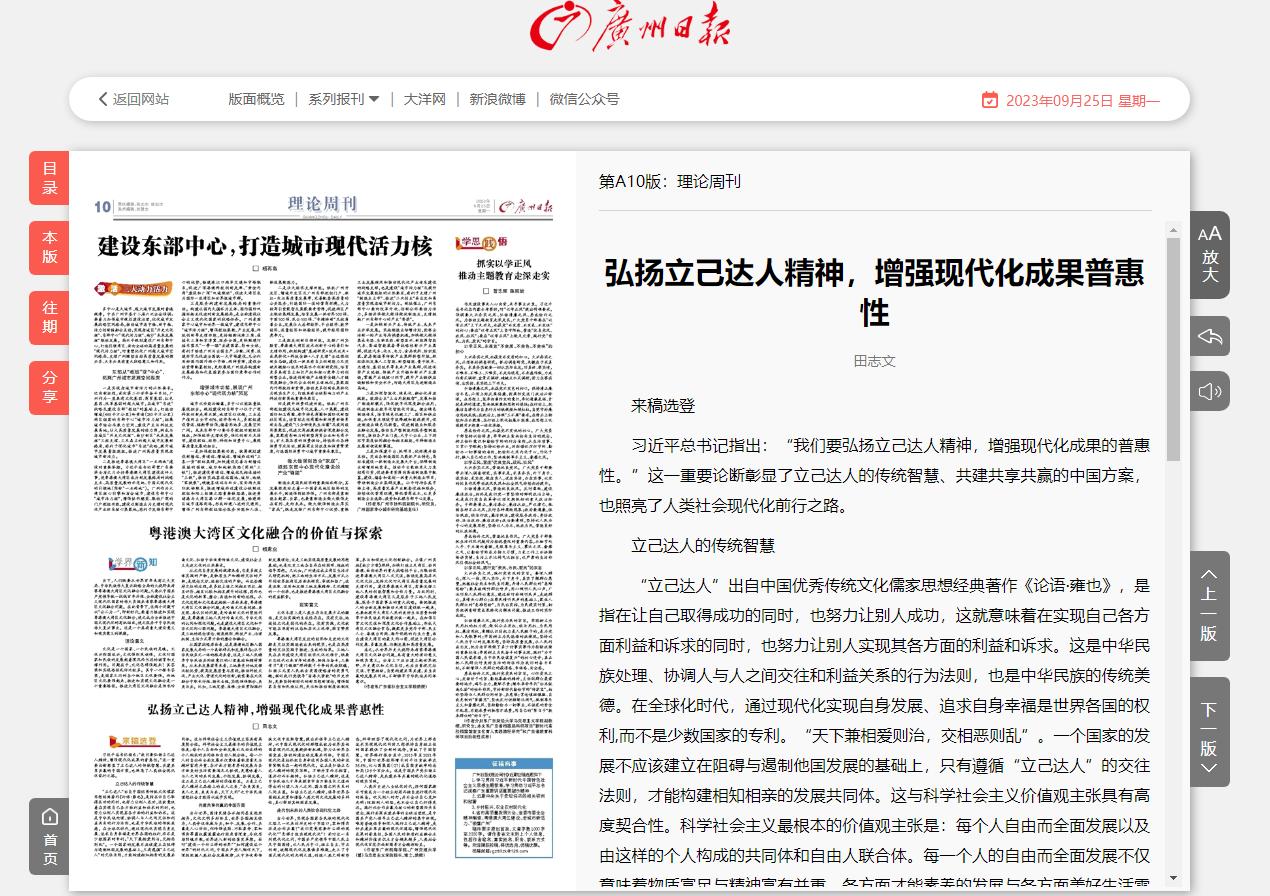Open the 往期 past issues tab
This screenshot has height=896, width=1270.
[x=49, y=318]
